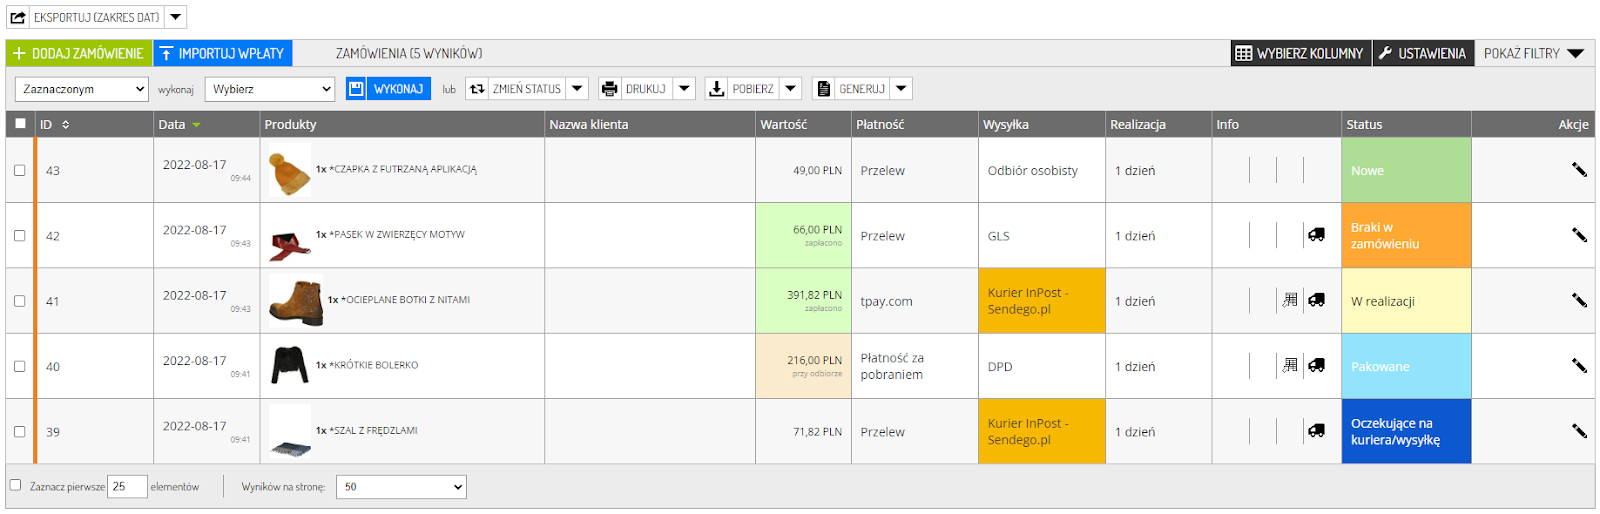
Task: Click the swap arrows icon on Zmień status
Action: (477, 89)
